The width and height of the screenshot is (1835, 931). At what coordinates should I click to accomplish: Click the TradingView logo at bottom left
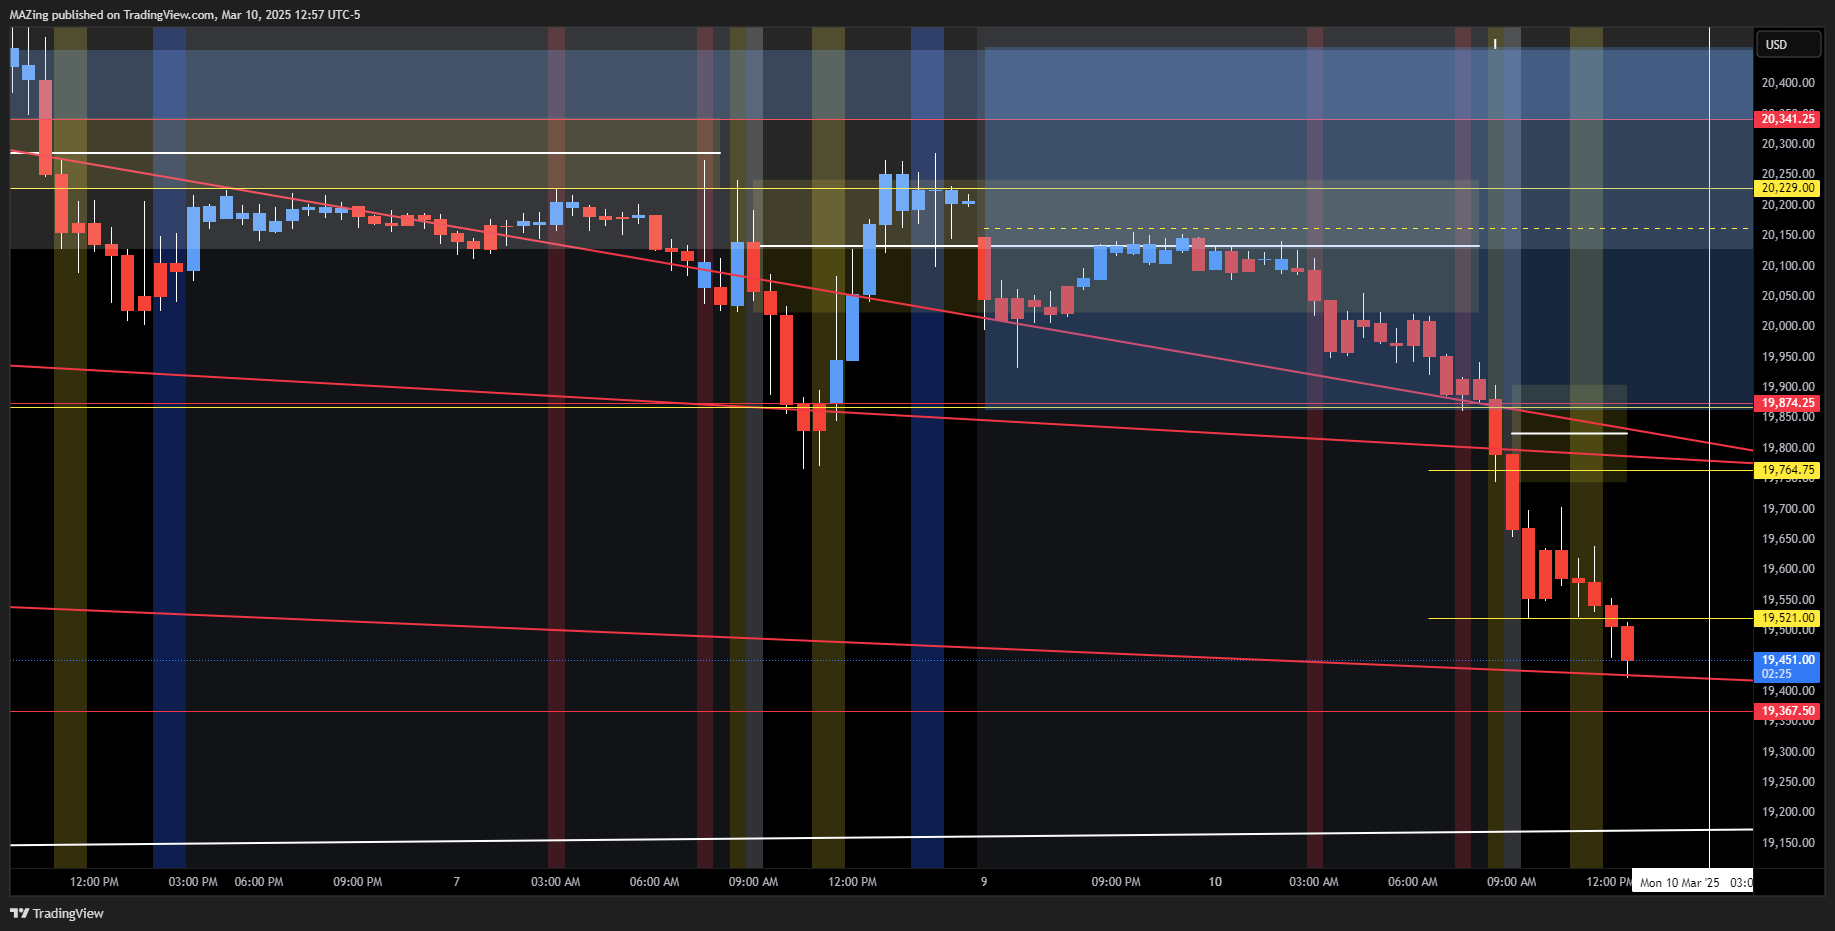pos(57,913)
